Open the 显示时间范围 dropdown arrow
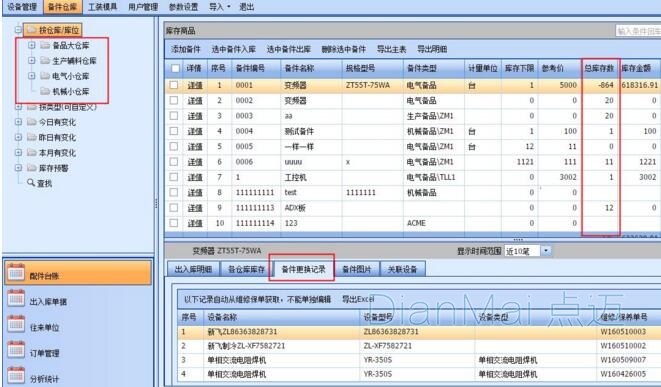This screenshot has width=661, height=387. pyautogui.click(x=546, y=251)
